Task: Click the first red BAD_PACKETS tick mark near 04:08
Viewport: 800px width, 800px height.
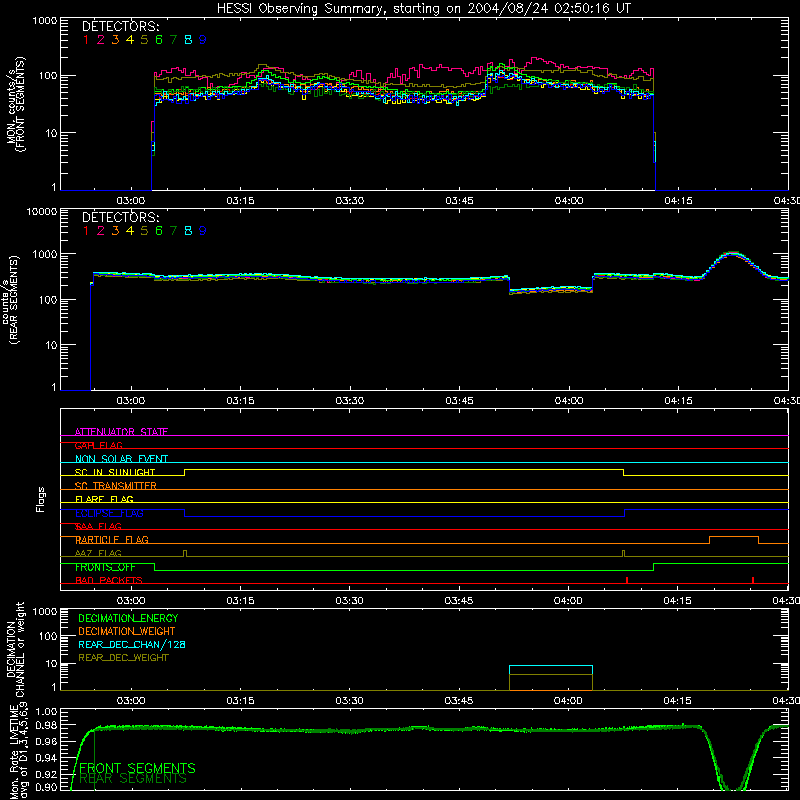Action: (x=627, y=580)
